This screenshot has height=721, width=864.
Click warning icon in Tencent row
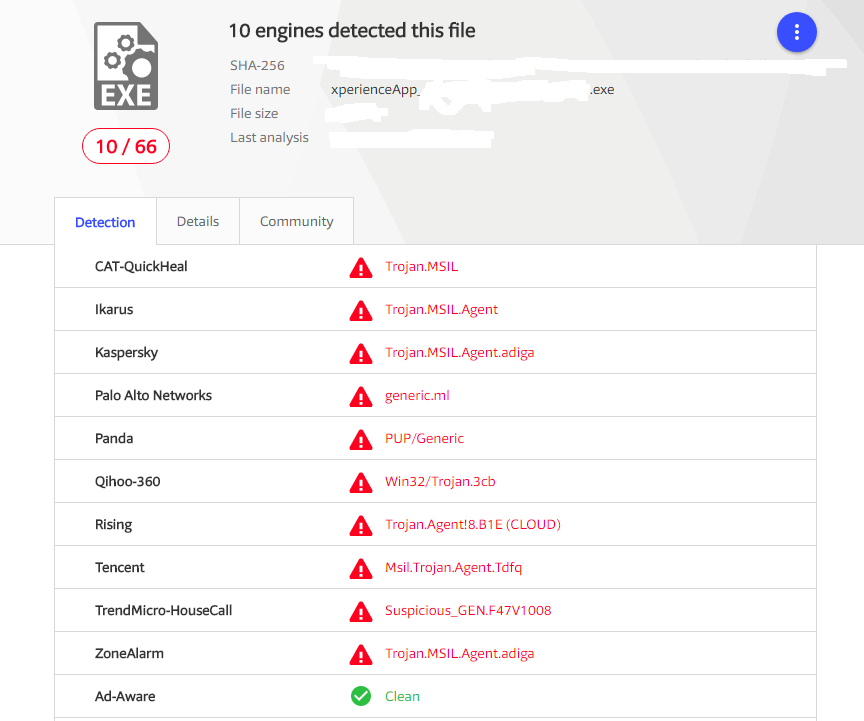[x=361, y=568]
